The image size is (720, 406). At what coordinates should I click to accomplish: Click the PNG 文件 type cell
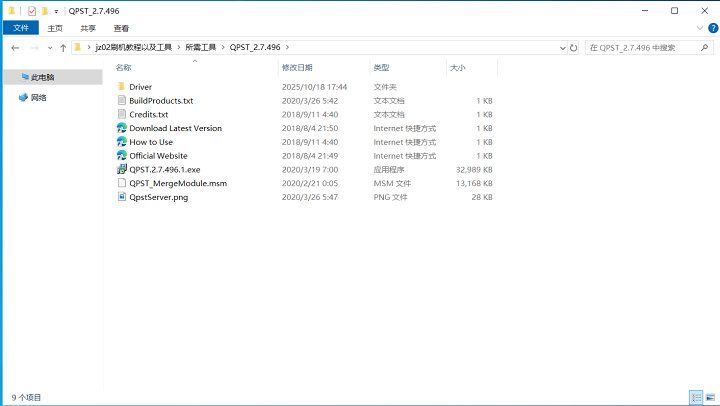(x=390, y=197)
